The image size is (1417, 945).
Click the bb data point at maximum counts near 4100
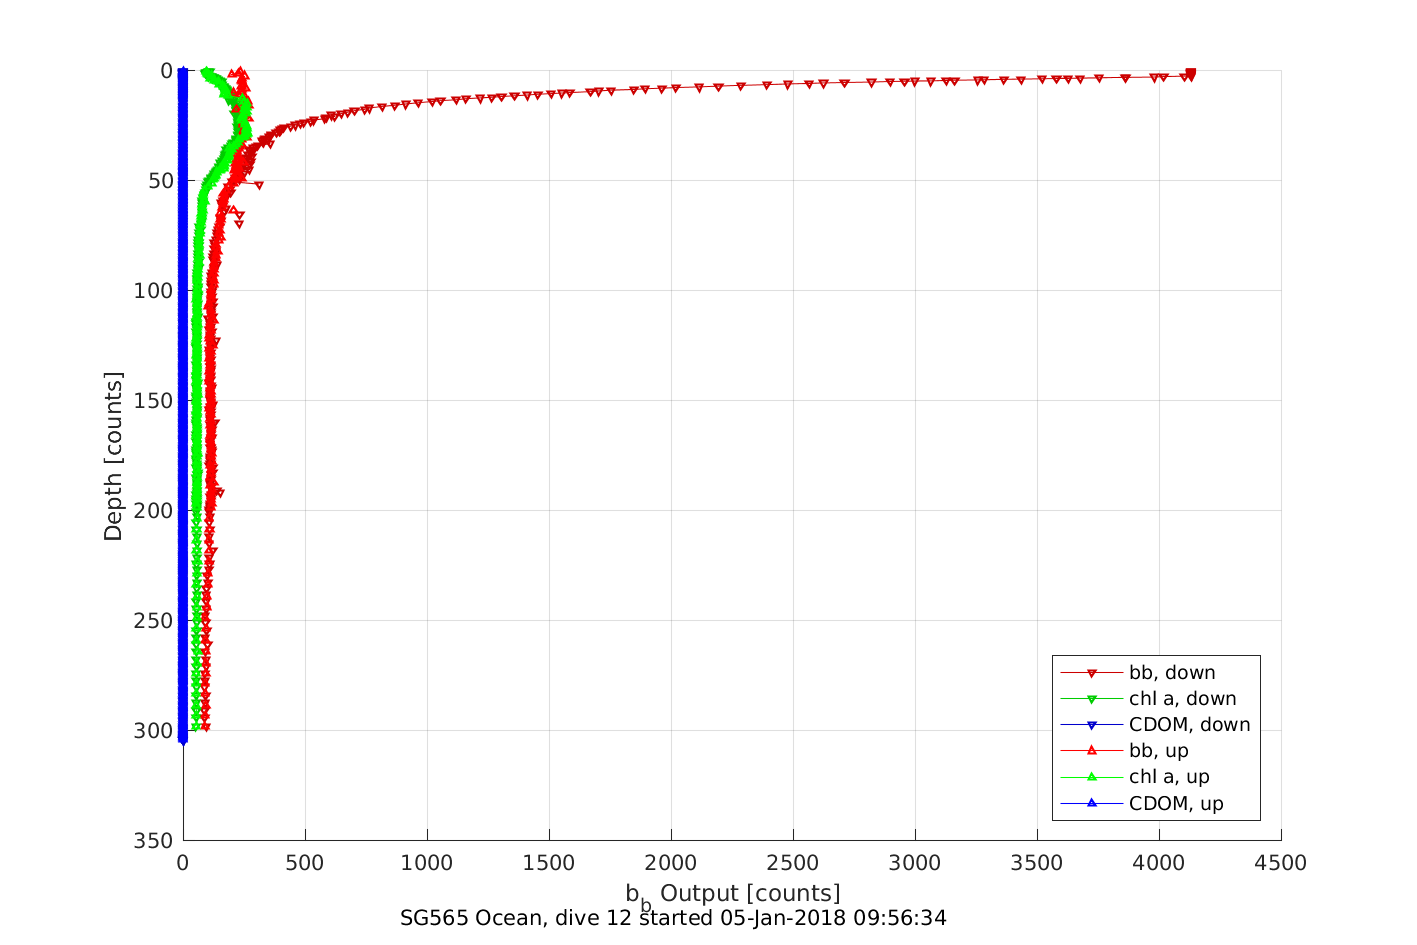[x=1190, y=73]
